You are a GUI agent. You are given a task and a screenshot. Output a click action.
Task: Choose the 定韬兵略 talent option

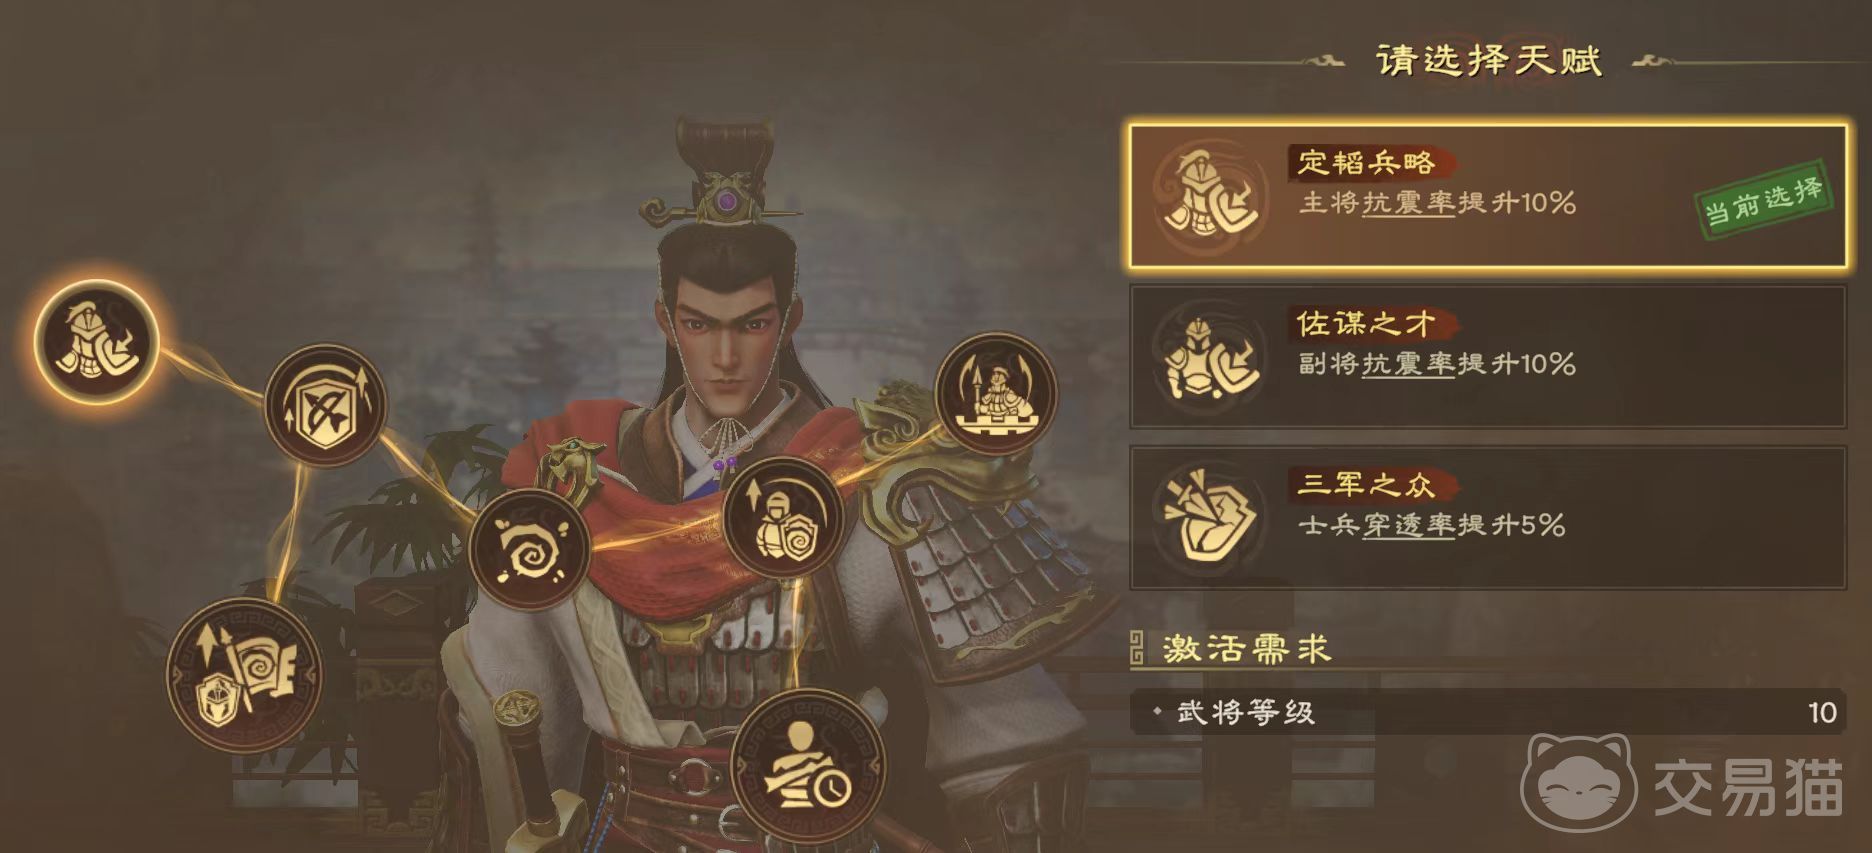point(1488,196)
